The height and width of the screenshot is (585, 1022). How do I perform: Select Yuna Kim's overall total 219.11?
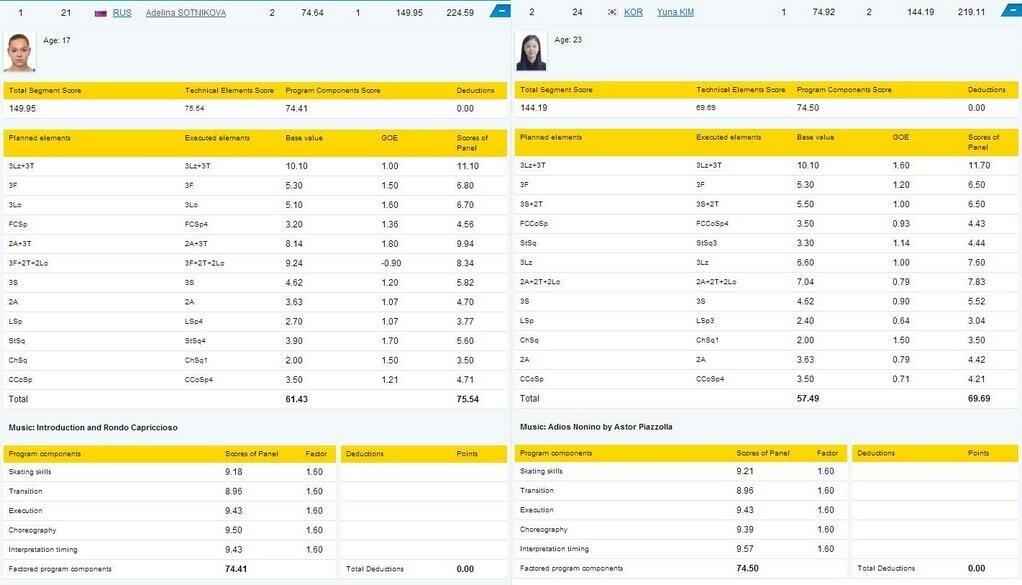tap(971, 12)
